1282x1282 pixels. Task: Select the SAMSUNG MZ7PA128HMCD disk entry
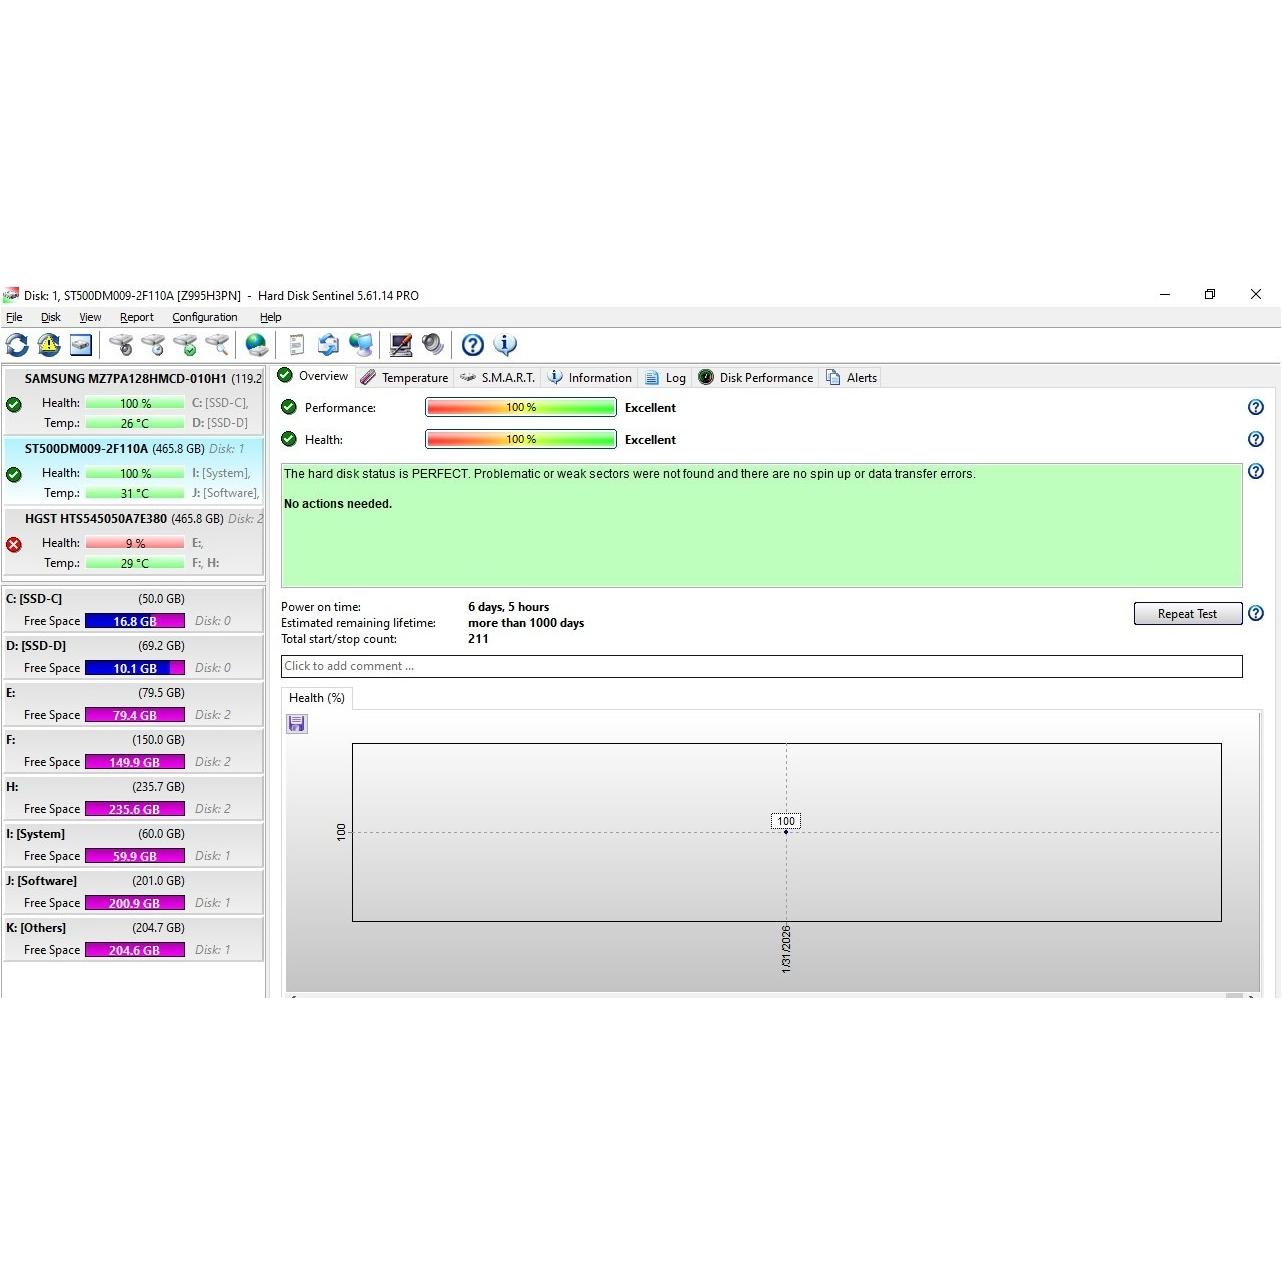[x=125, y=379]
